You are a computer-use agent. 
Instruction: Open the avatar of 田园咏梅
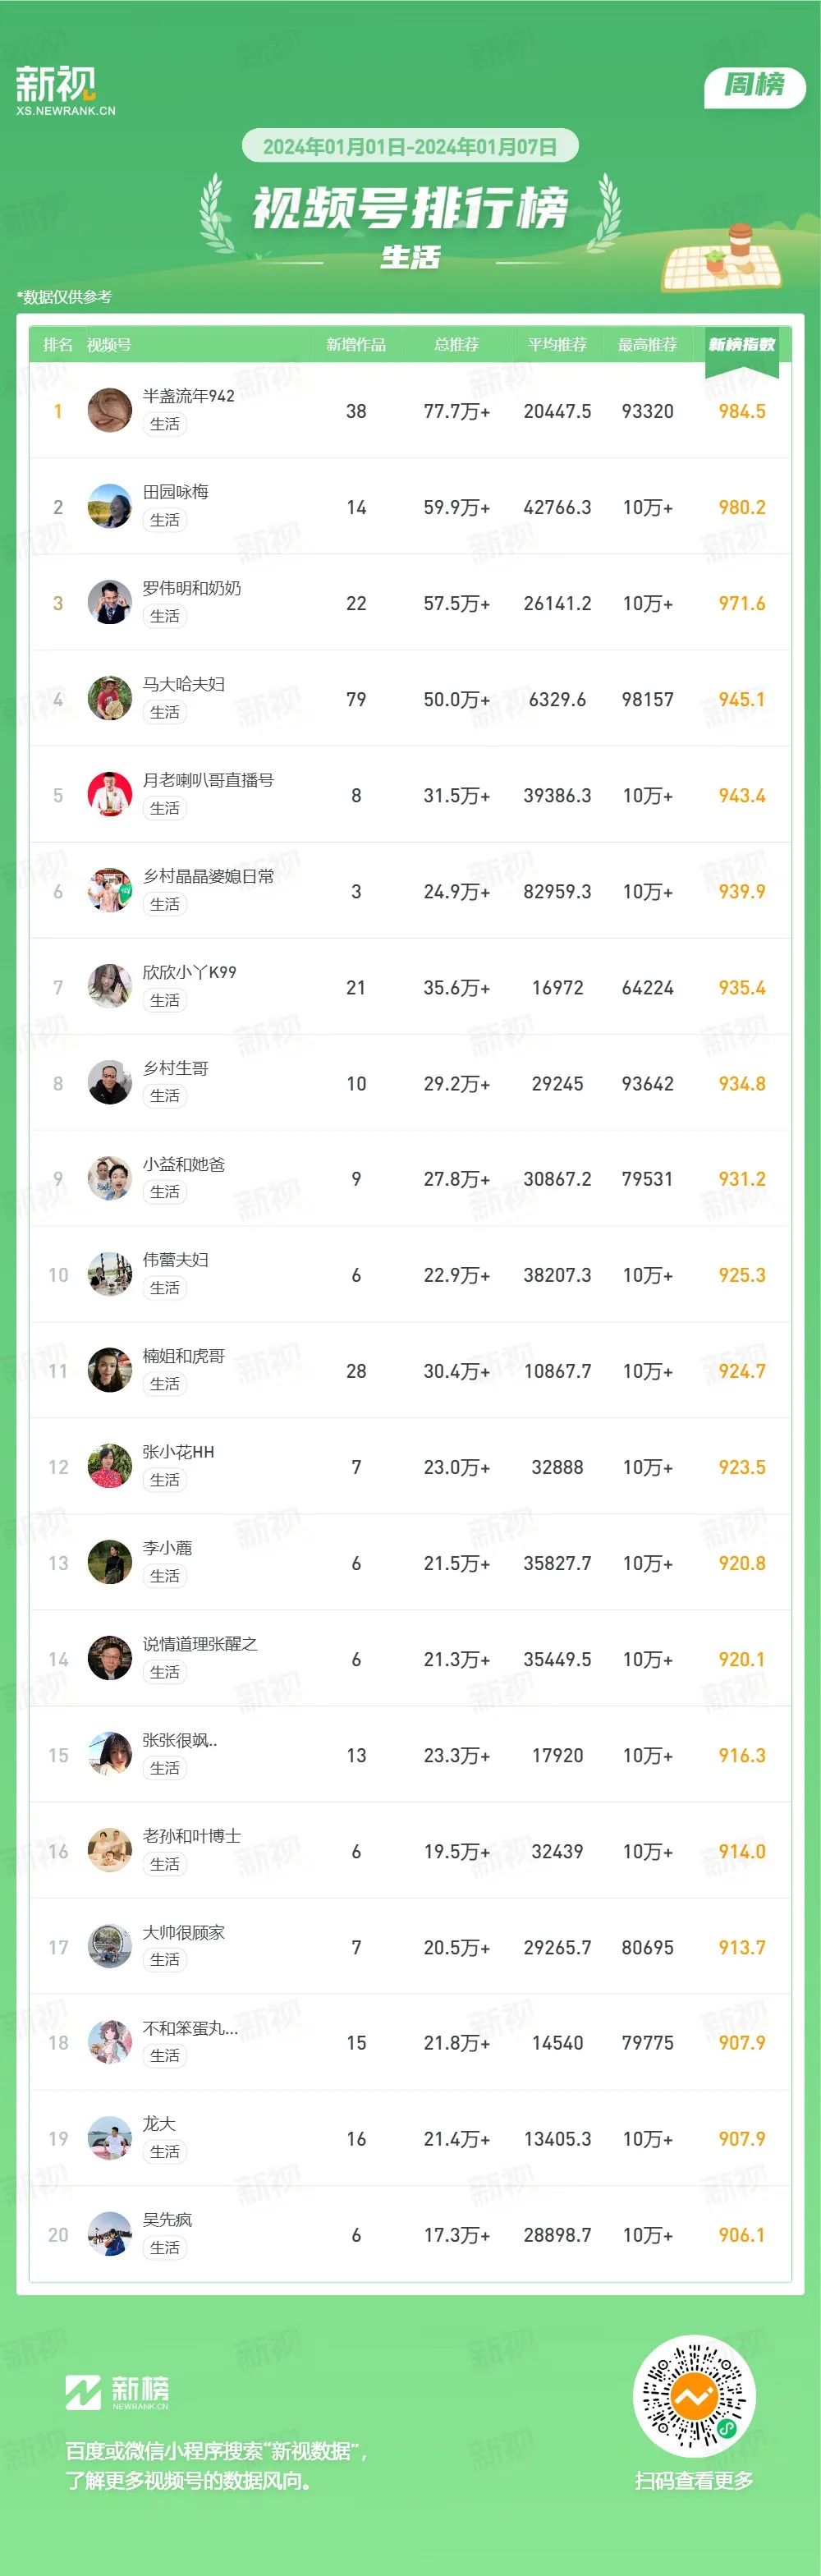[x=110, y=506]
